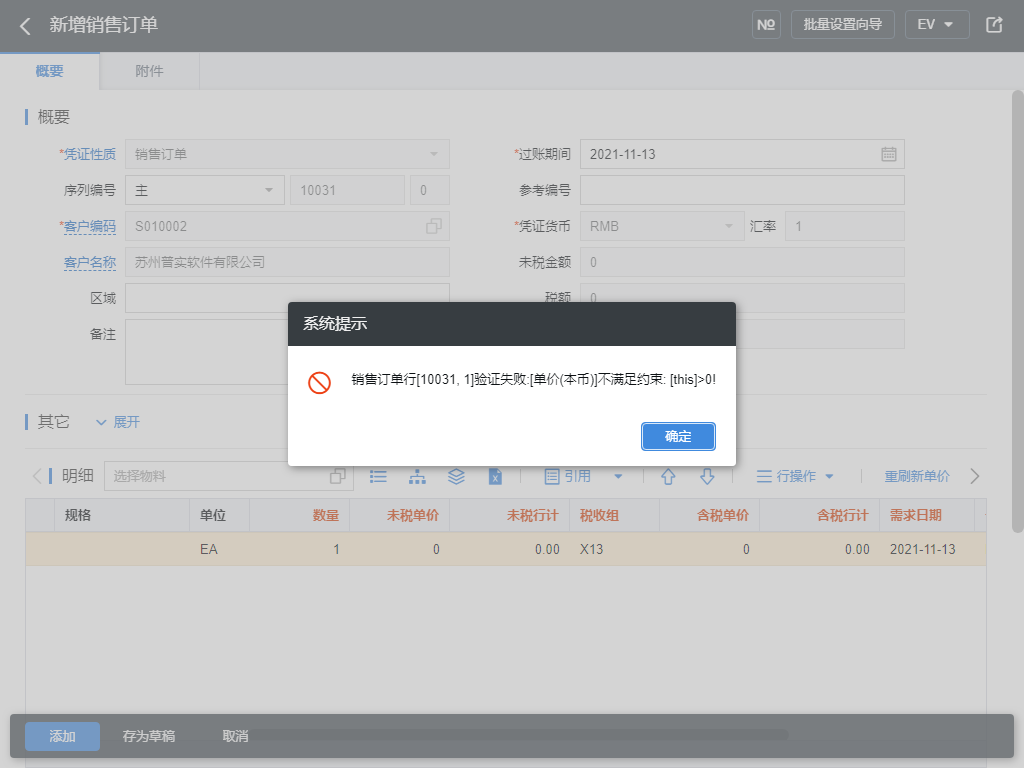Click the No numbering icon in header

pos(766,25)
